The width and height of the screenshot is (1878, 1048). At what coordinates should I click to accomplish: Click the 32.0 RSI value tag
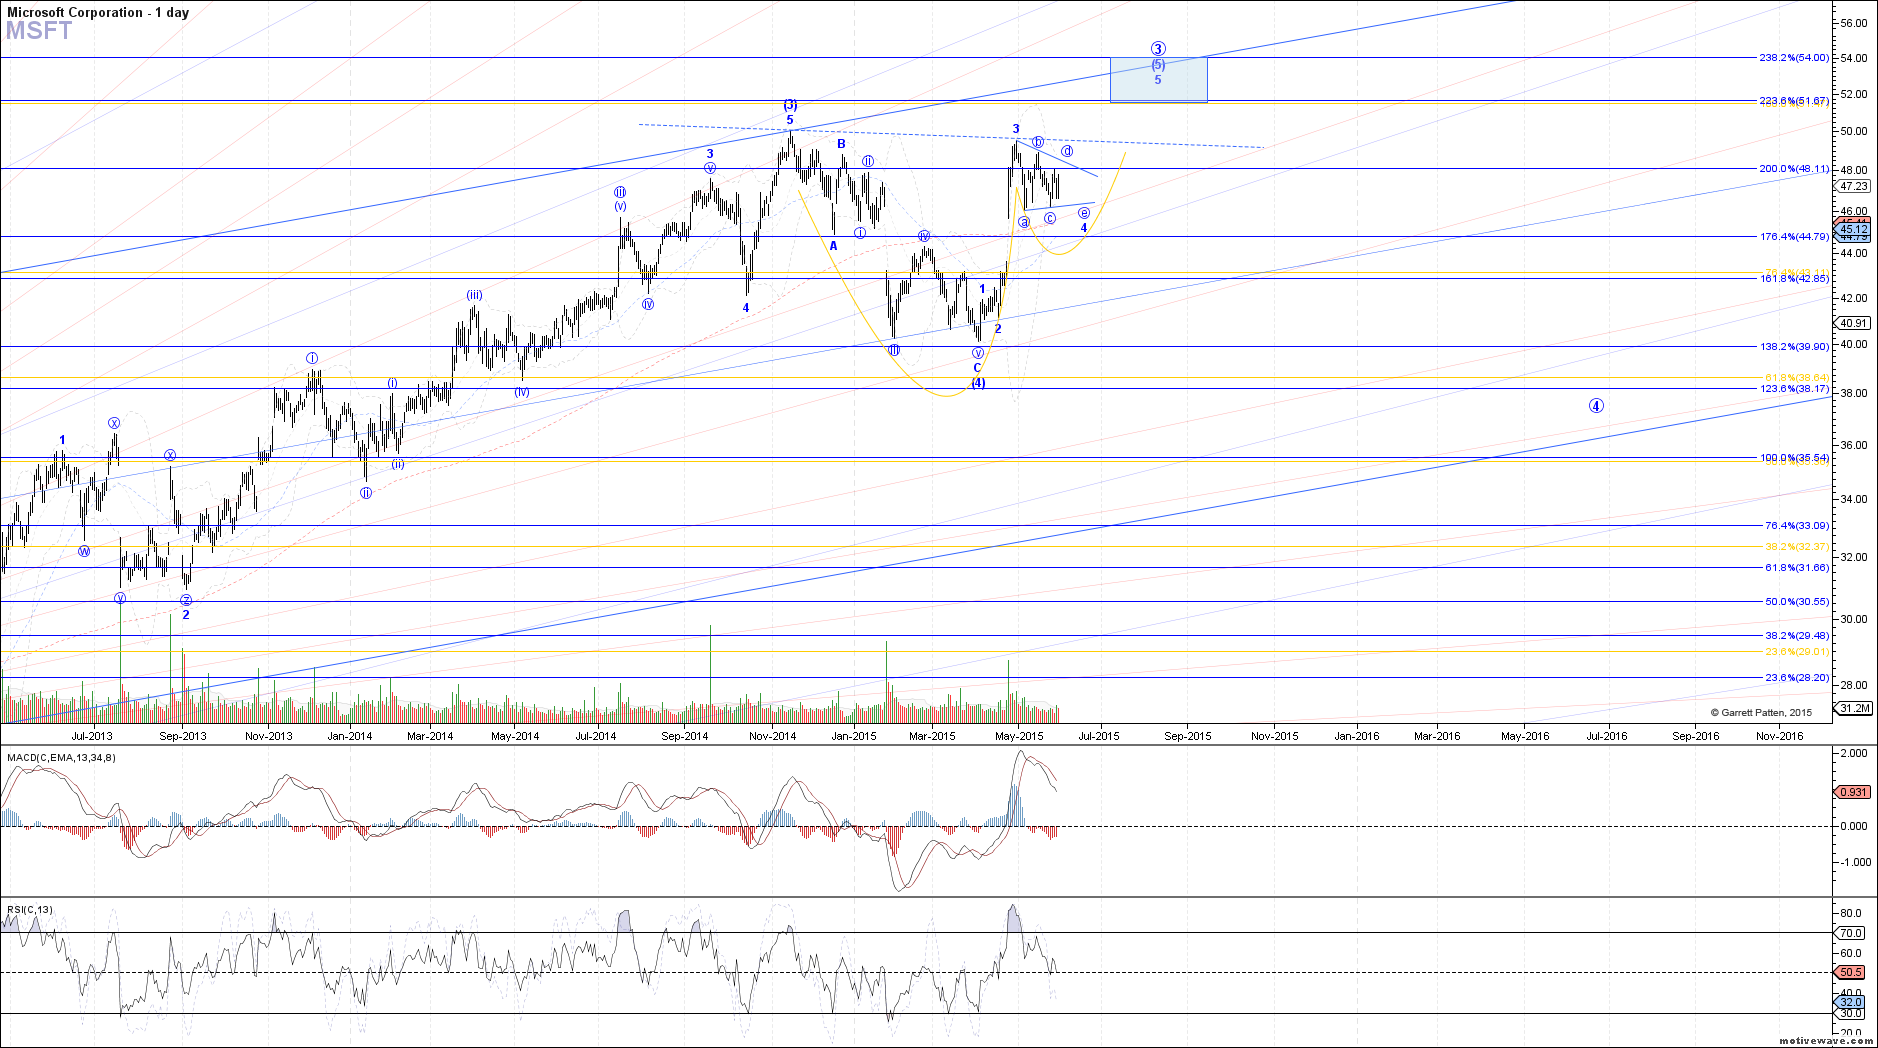click(x=1851, y=1002)
